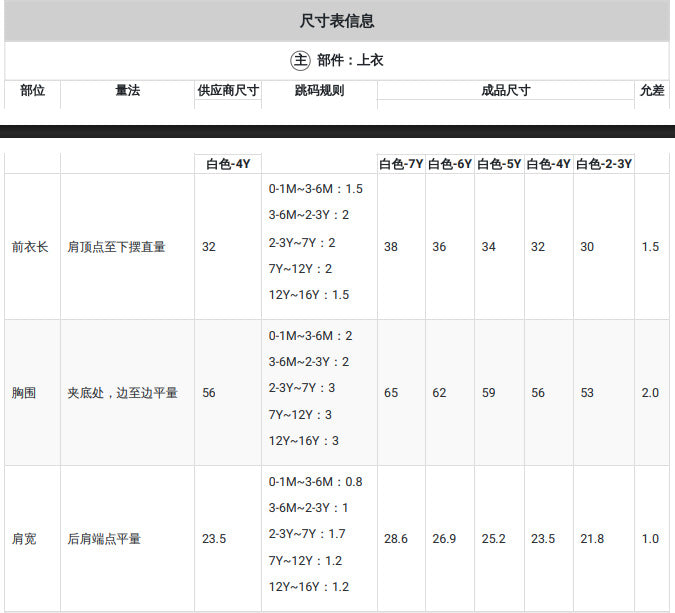675x613 pixels.
Task: Click the 白色-4Y supplier size subheader
Action: point(228,164)
